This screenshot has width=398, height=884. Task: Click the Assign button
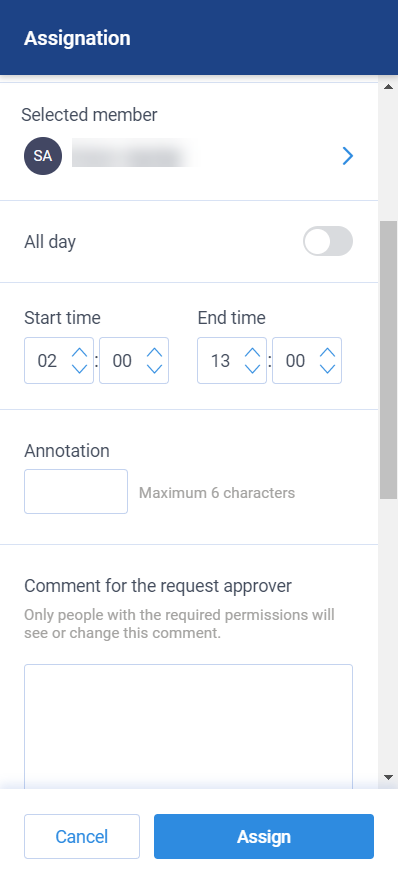(264, 837)
